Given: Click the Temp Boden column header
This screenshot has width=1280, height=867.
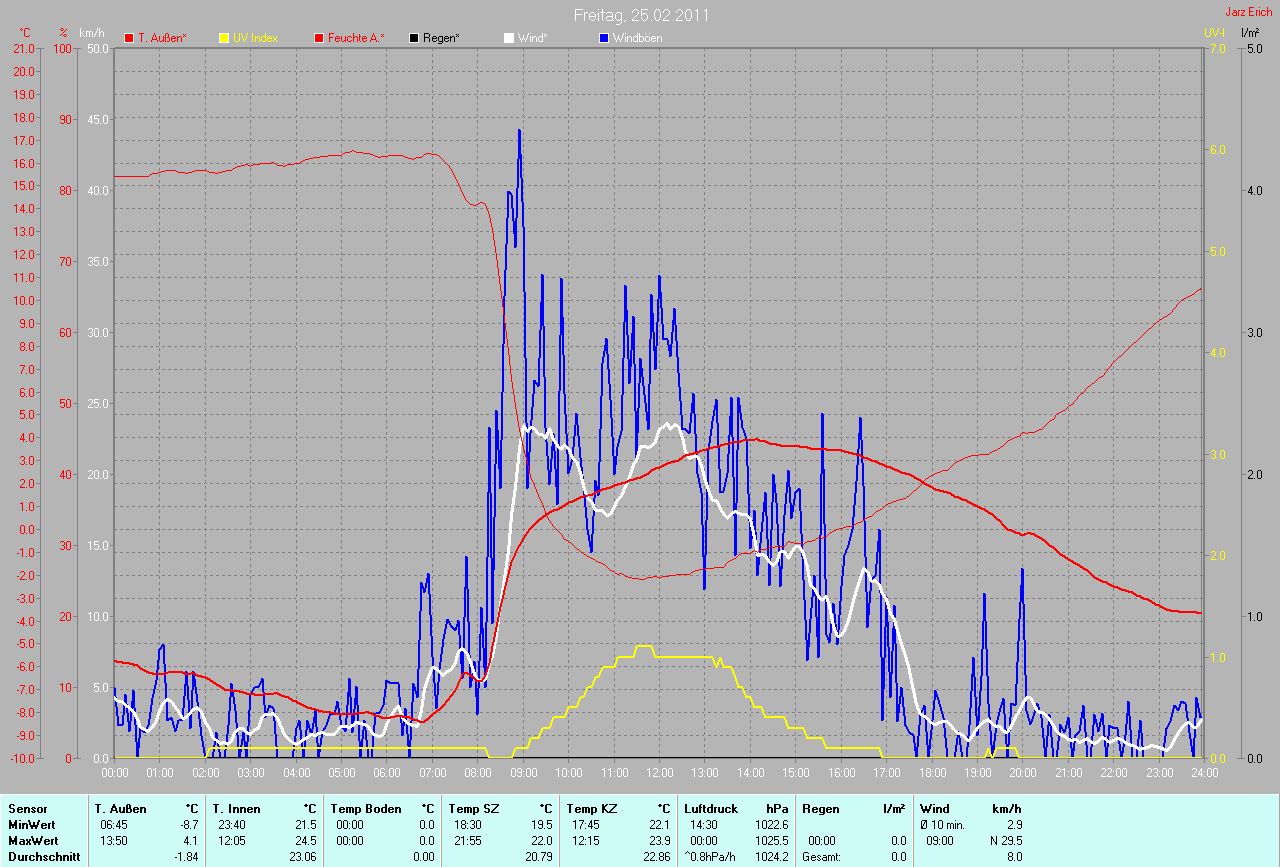Looking at the screenshot, I should (x=366, y=808).
